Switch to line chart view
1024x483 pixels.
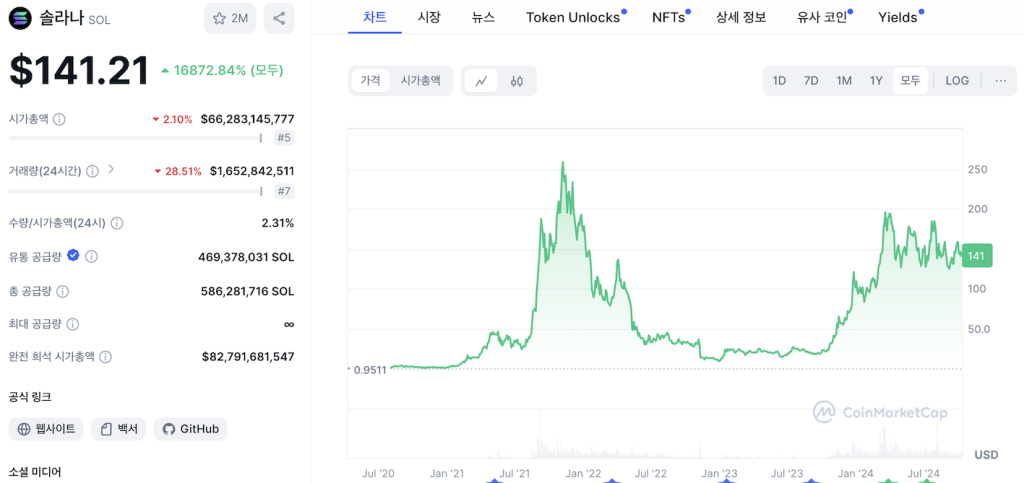(481, 82)
